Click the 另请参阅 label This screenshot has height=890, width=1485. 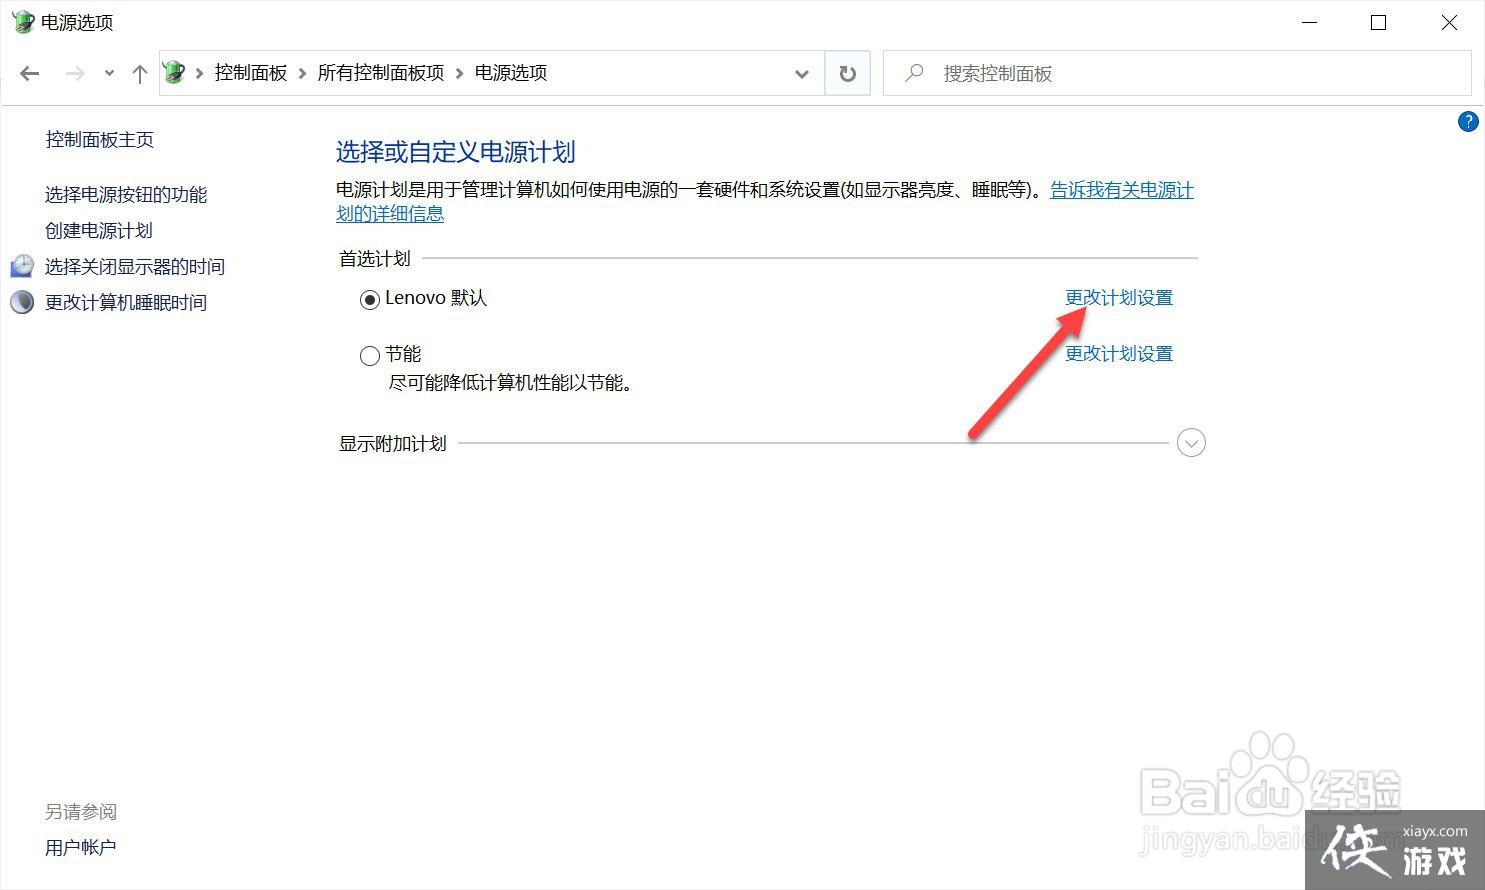pos(81,811)
